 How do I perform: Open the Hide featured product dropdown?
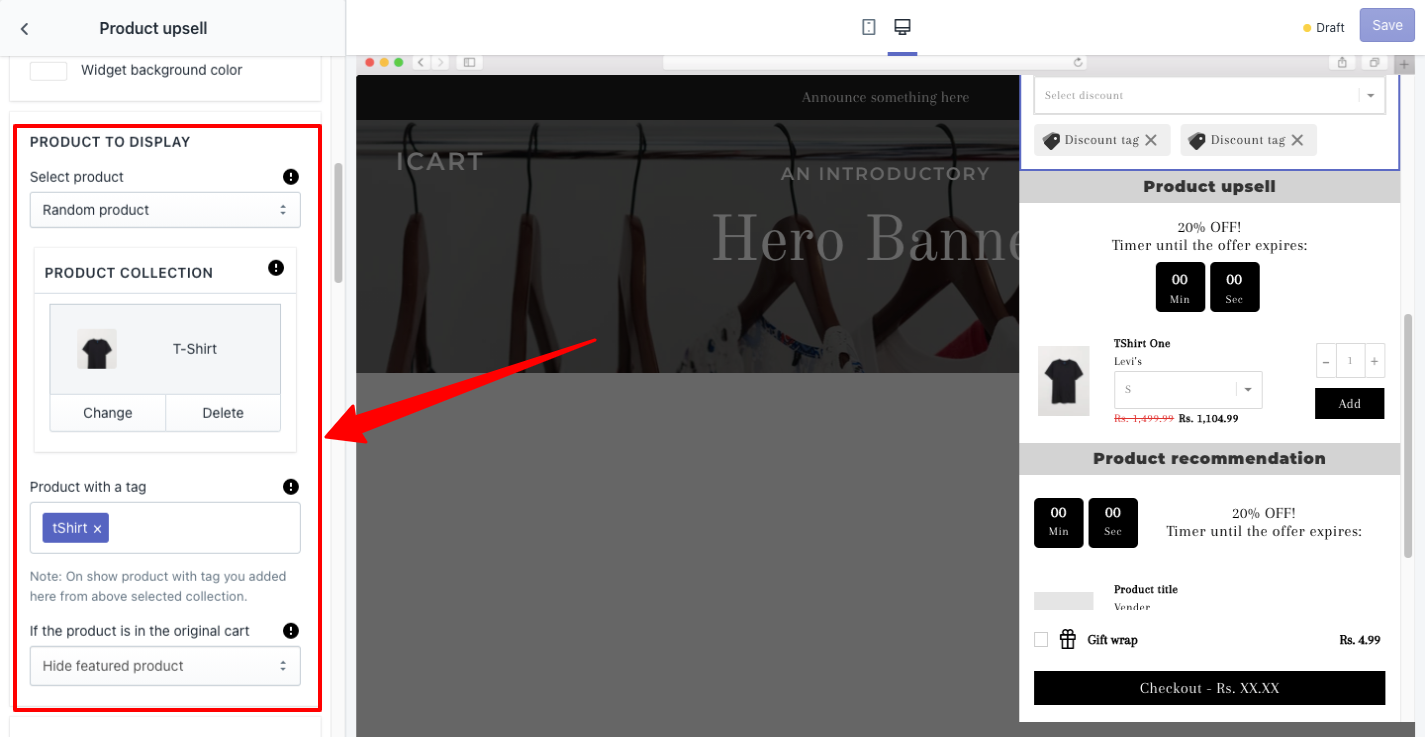pos(165,666)
